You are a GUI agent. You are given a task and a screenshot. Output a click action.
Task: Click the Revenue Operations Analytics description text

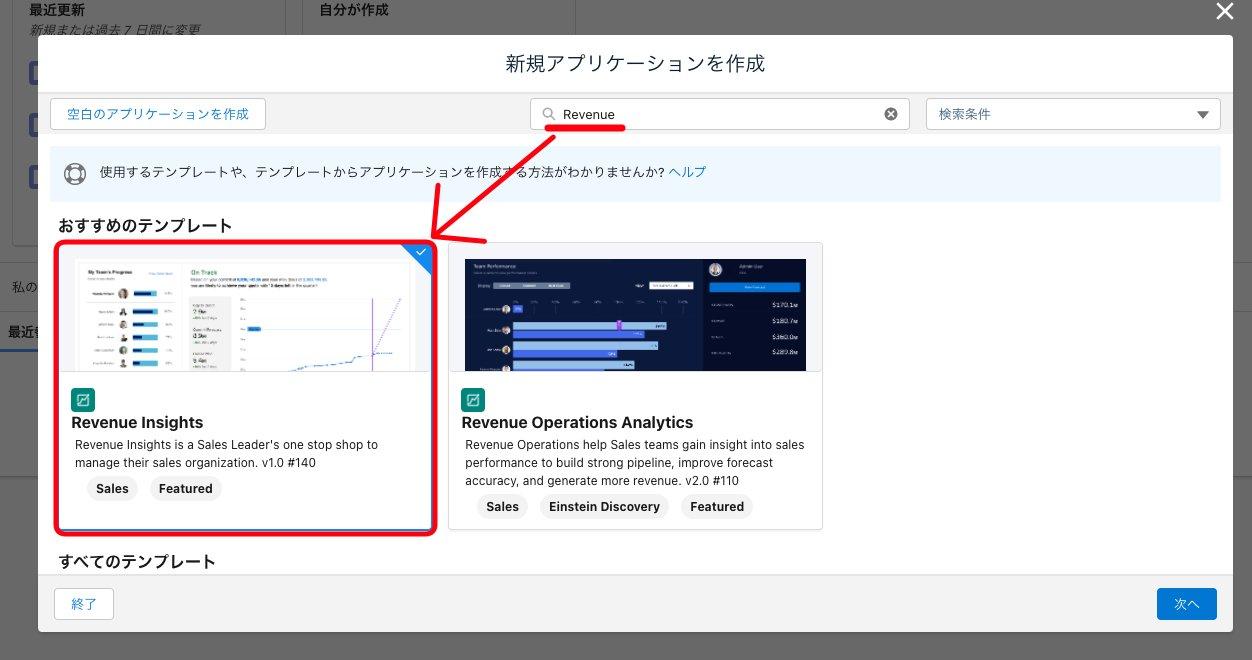click(x=635, y=463)
